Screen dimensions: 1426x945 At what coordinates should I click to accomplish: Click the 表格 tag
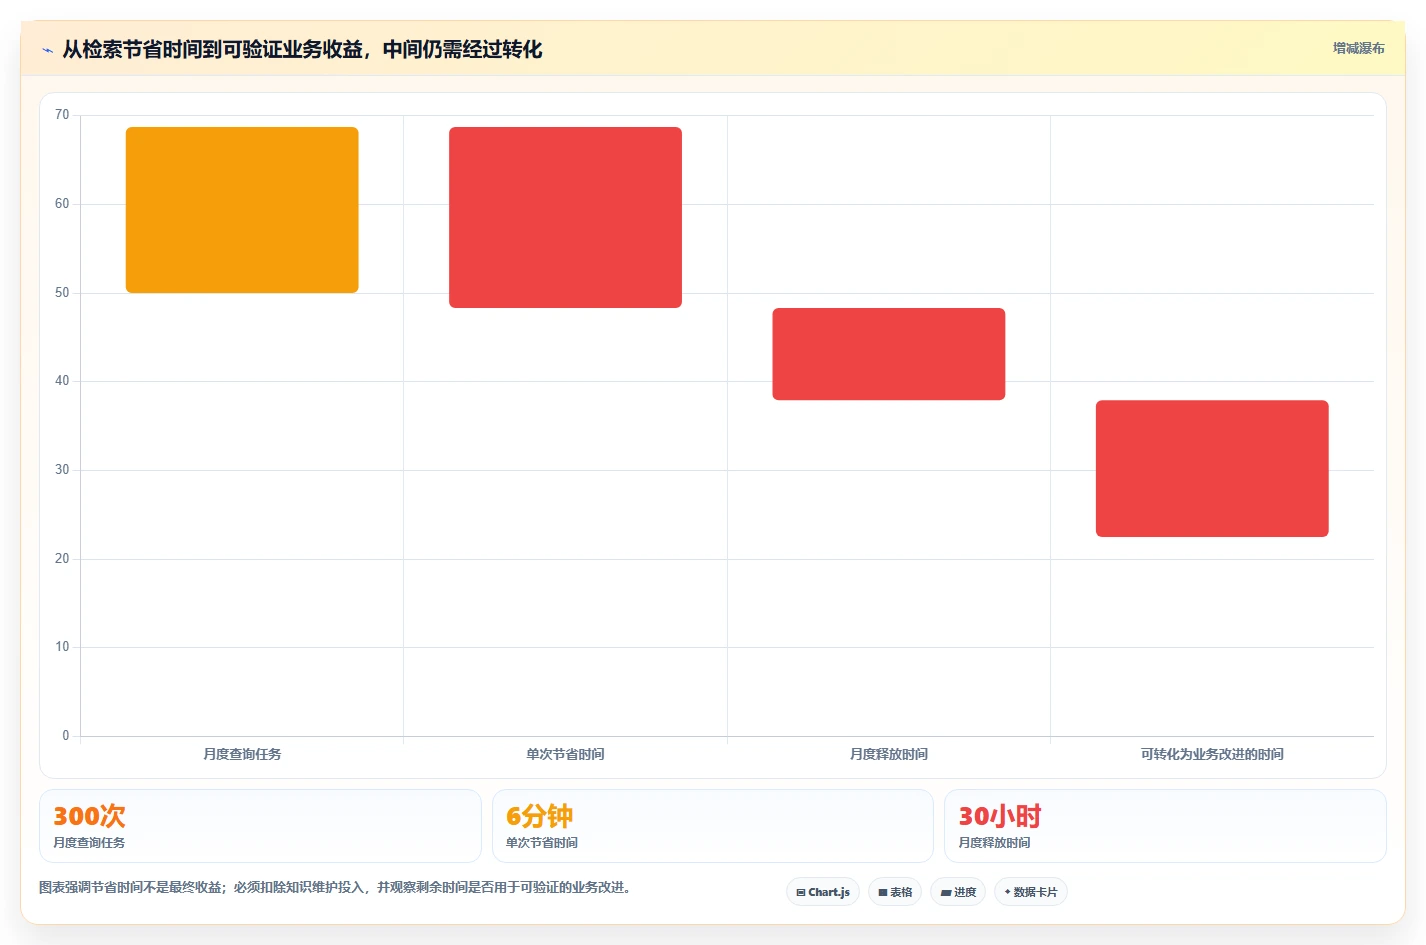895,892
